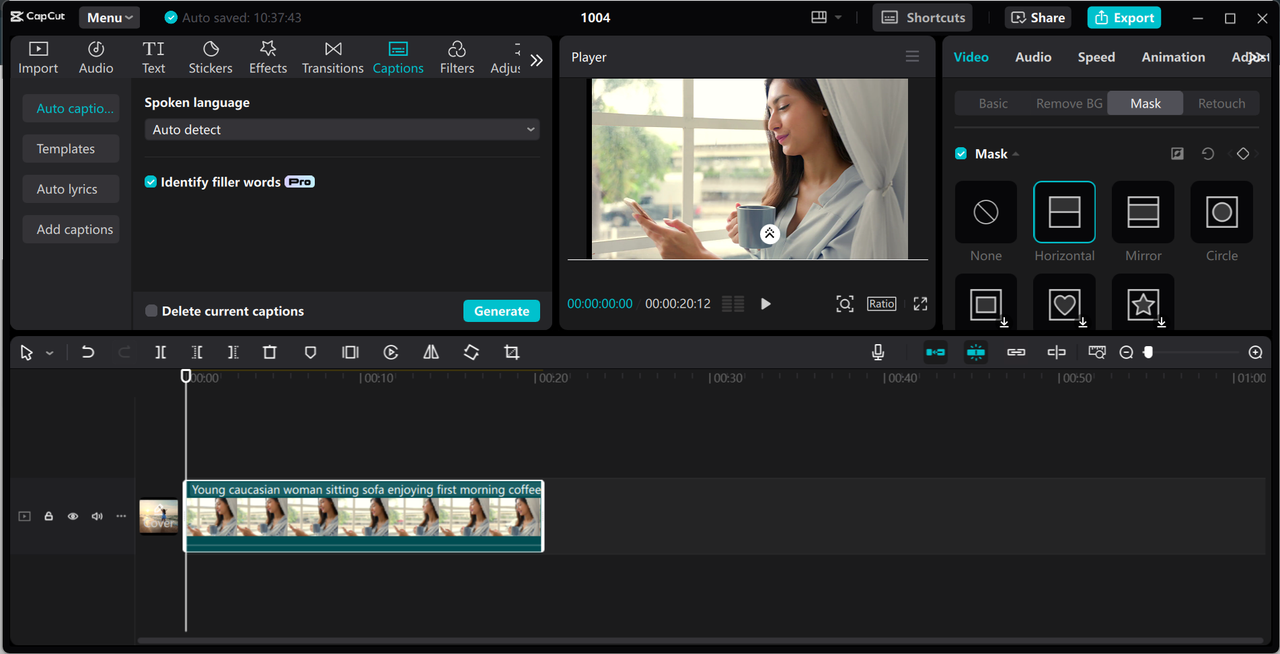Click the Share button
This screenshot has width=1280, height=654.
1038,18
